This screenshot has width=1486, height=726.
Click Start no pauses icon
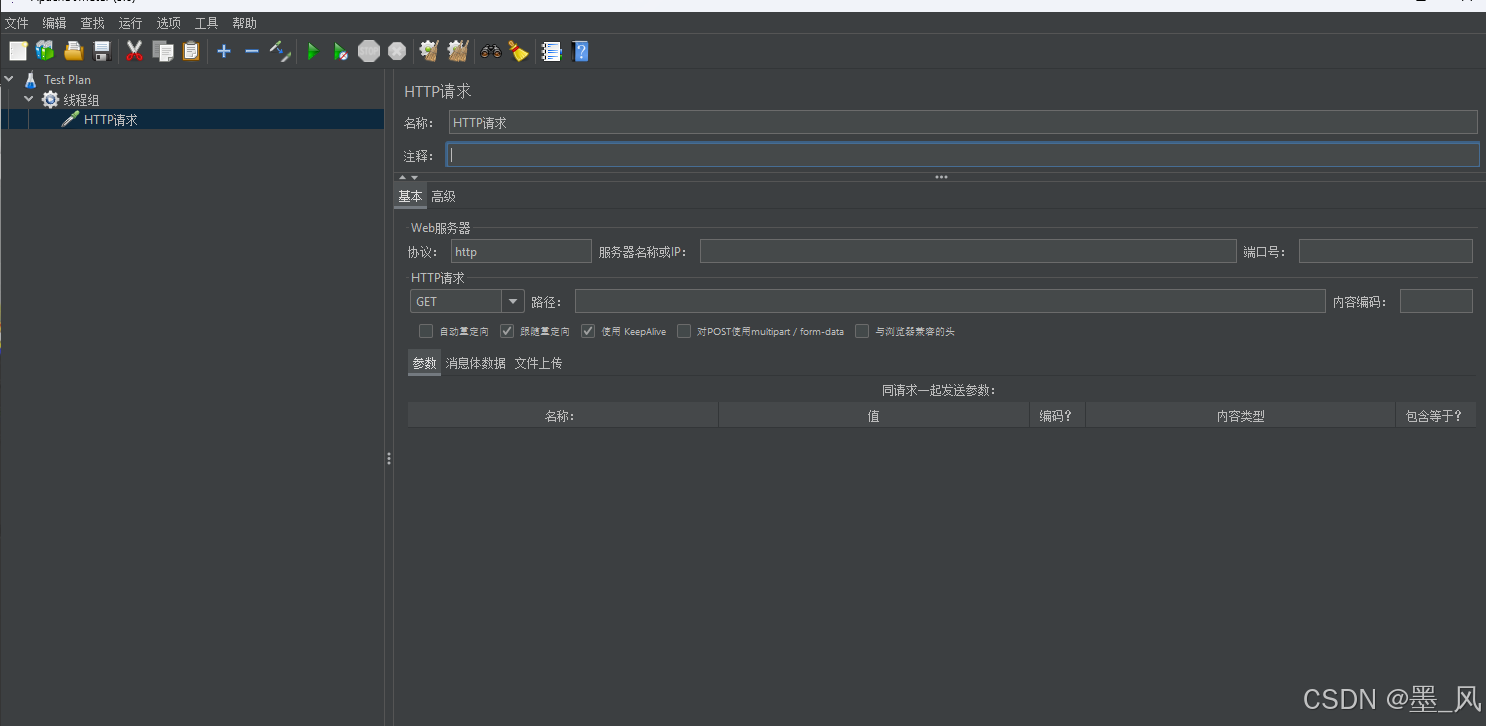[x=341, y=51]
